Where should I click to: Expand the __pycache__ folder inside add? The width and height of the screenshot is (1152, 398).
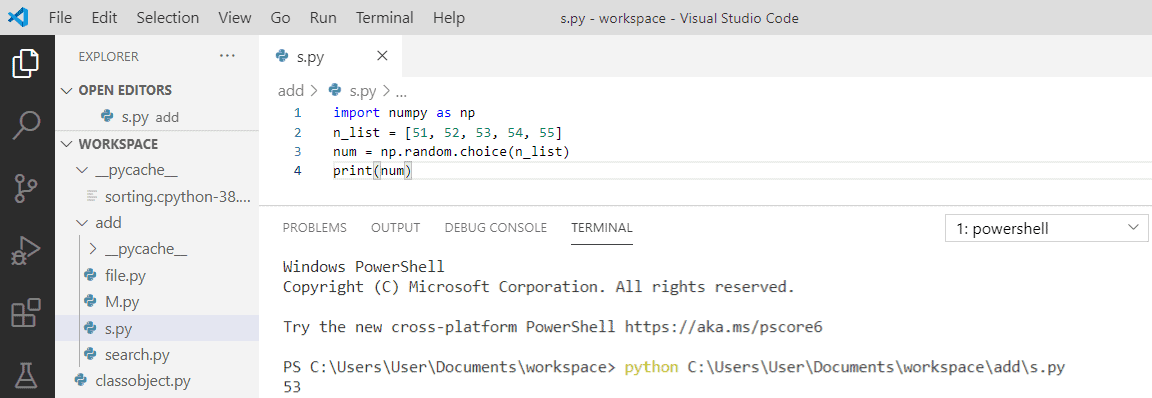(x=93, y=249)
